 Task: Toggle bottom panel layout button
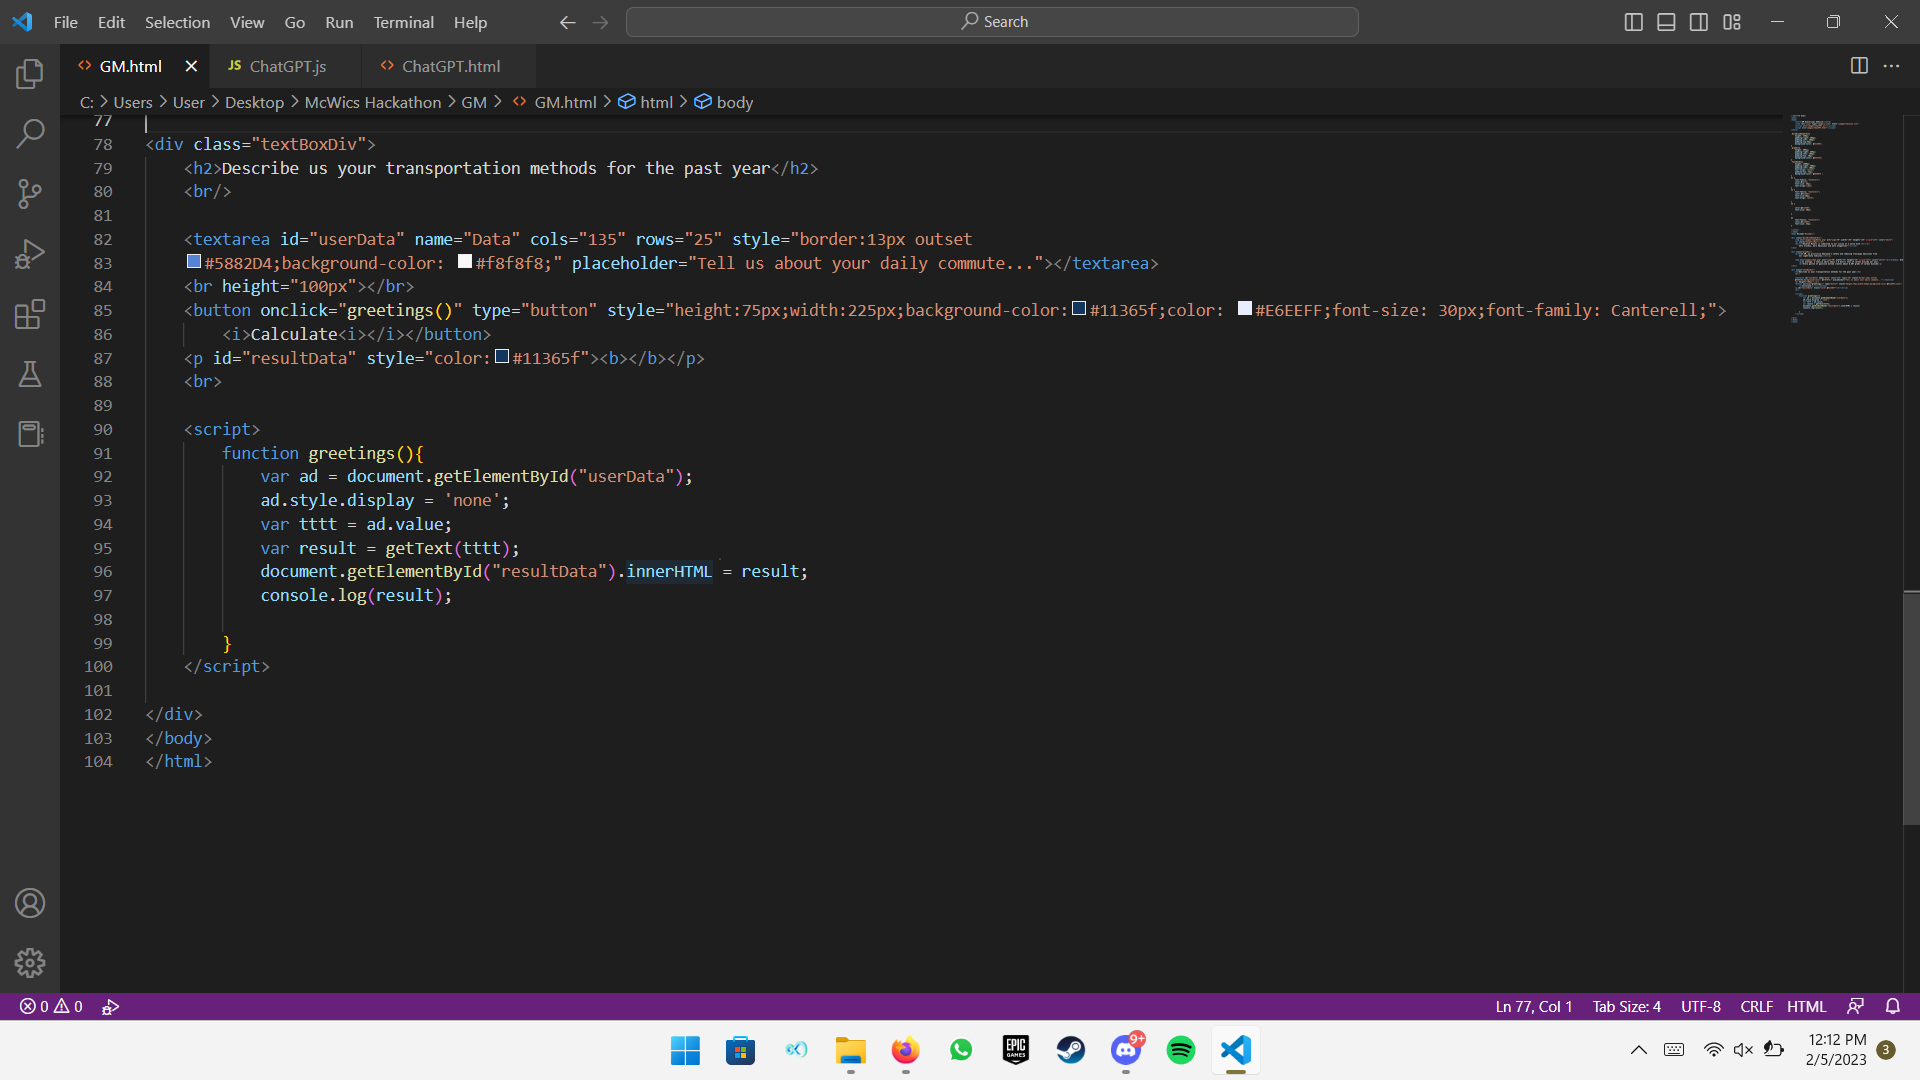(1666, 22)
